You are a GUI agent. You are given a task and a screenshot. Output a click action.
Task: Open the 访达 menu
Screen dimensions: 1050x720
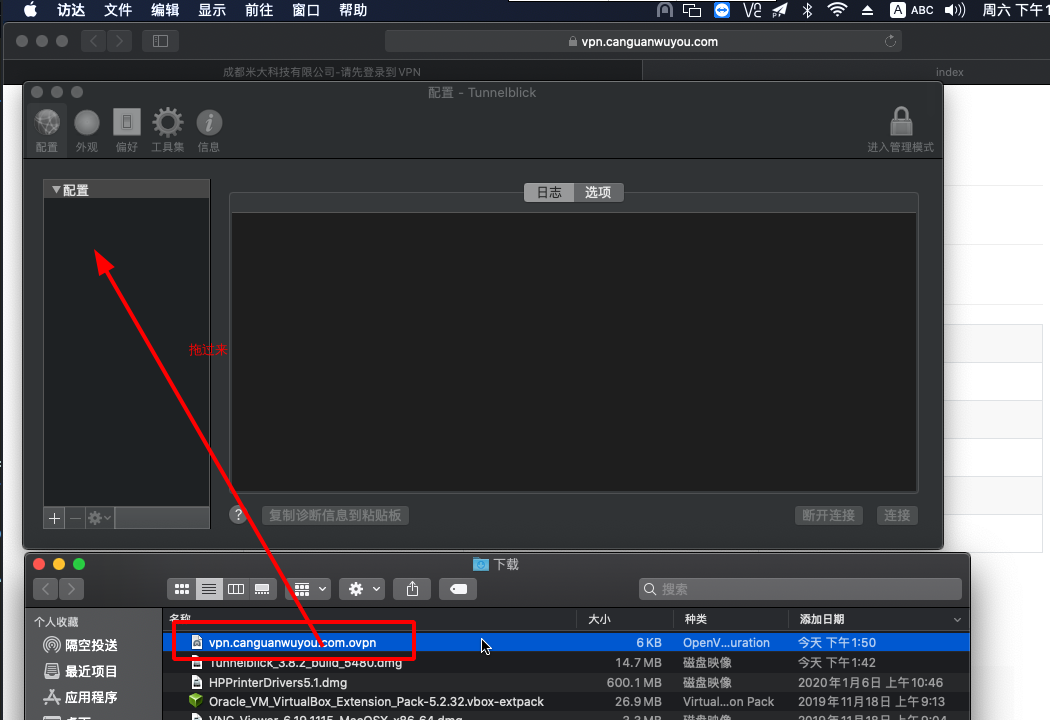71,10
